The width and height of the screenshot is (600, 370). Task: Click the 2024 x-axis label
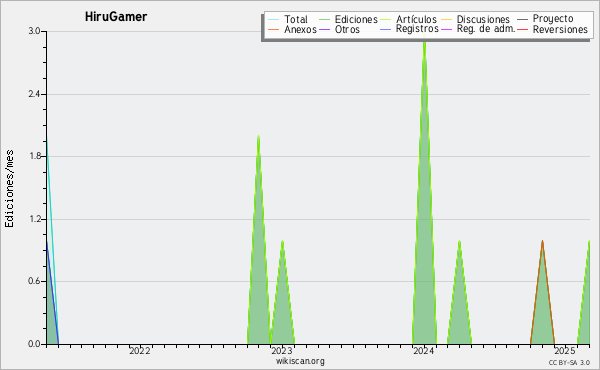pos(424,351)
